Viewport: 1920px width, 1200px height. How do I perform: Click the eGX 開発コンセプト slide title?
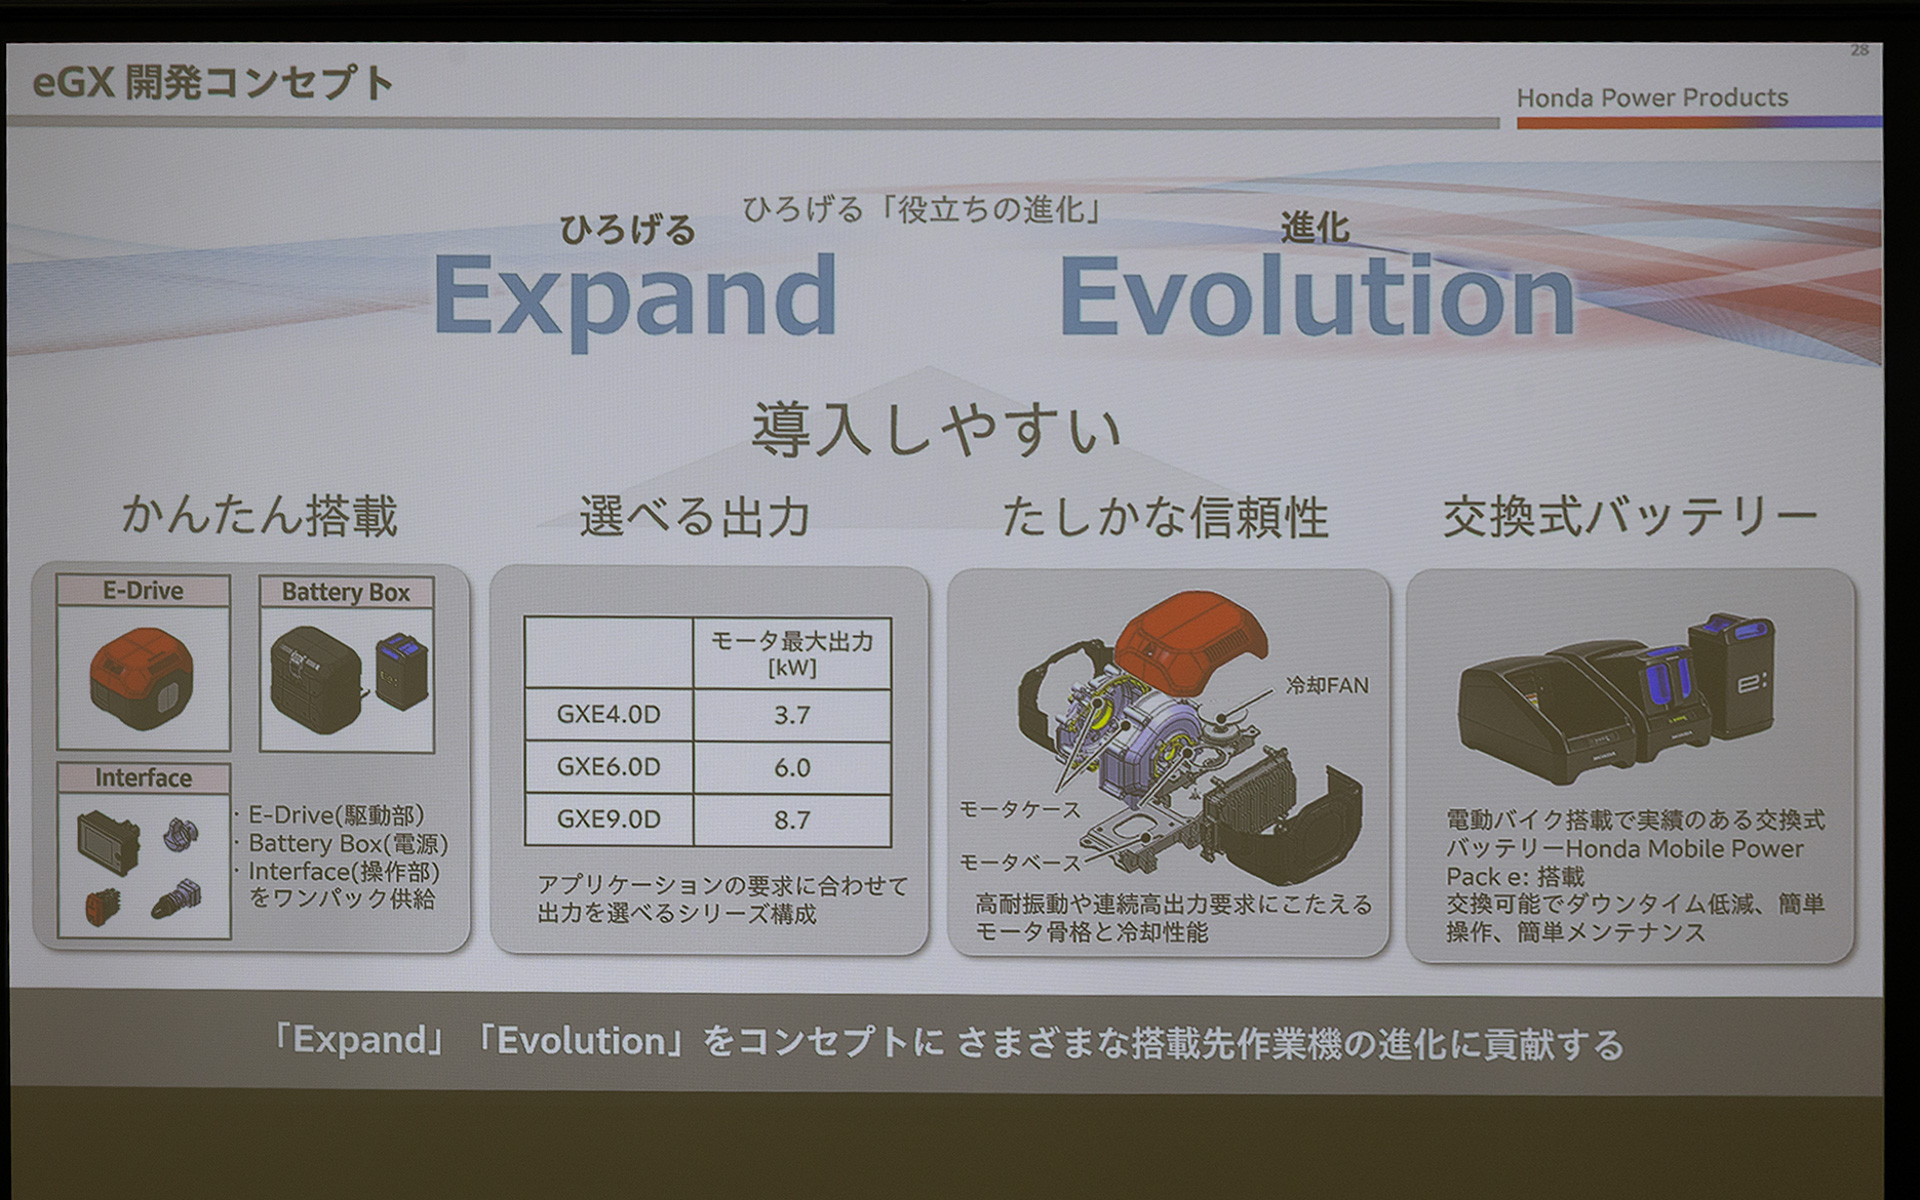point(213,83)
